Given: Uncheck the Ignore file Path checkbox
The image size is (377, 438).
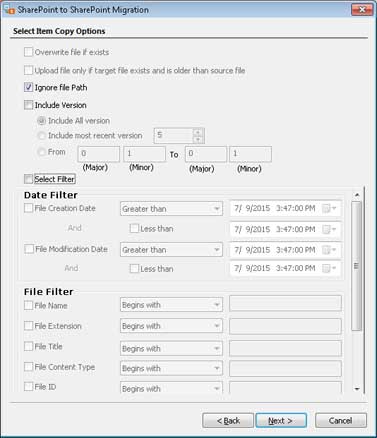Looking at the screenshot, I should point(29,87).
